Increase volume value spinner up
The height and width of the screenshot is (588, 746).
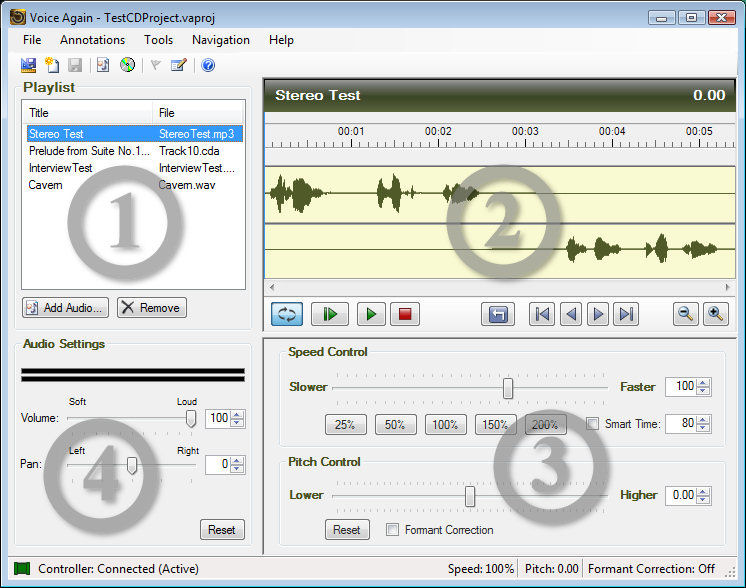[237, 415]
